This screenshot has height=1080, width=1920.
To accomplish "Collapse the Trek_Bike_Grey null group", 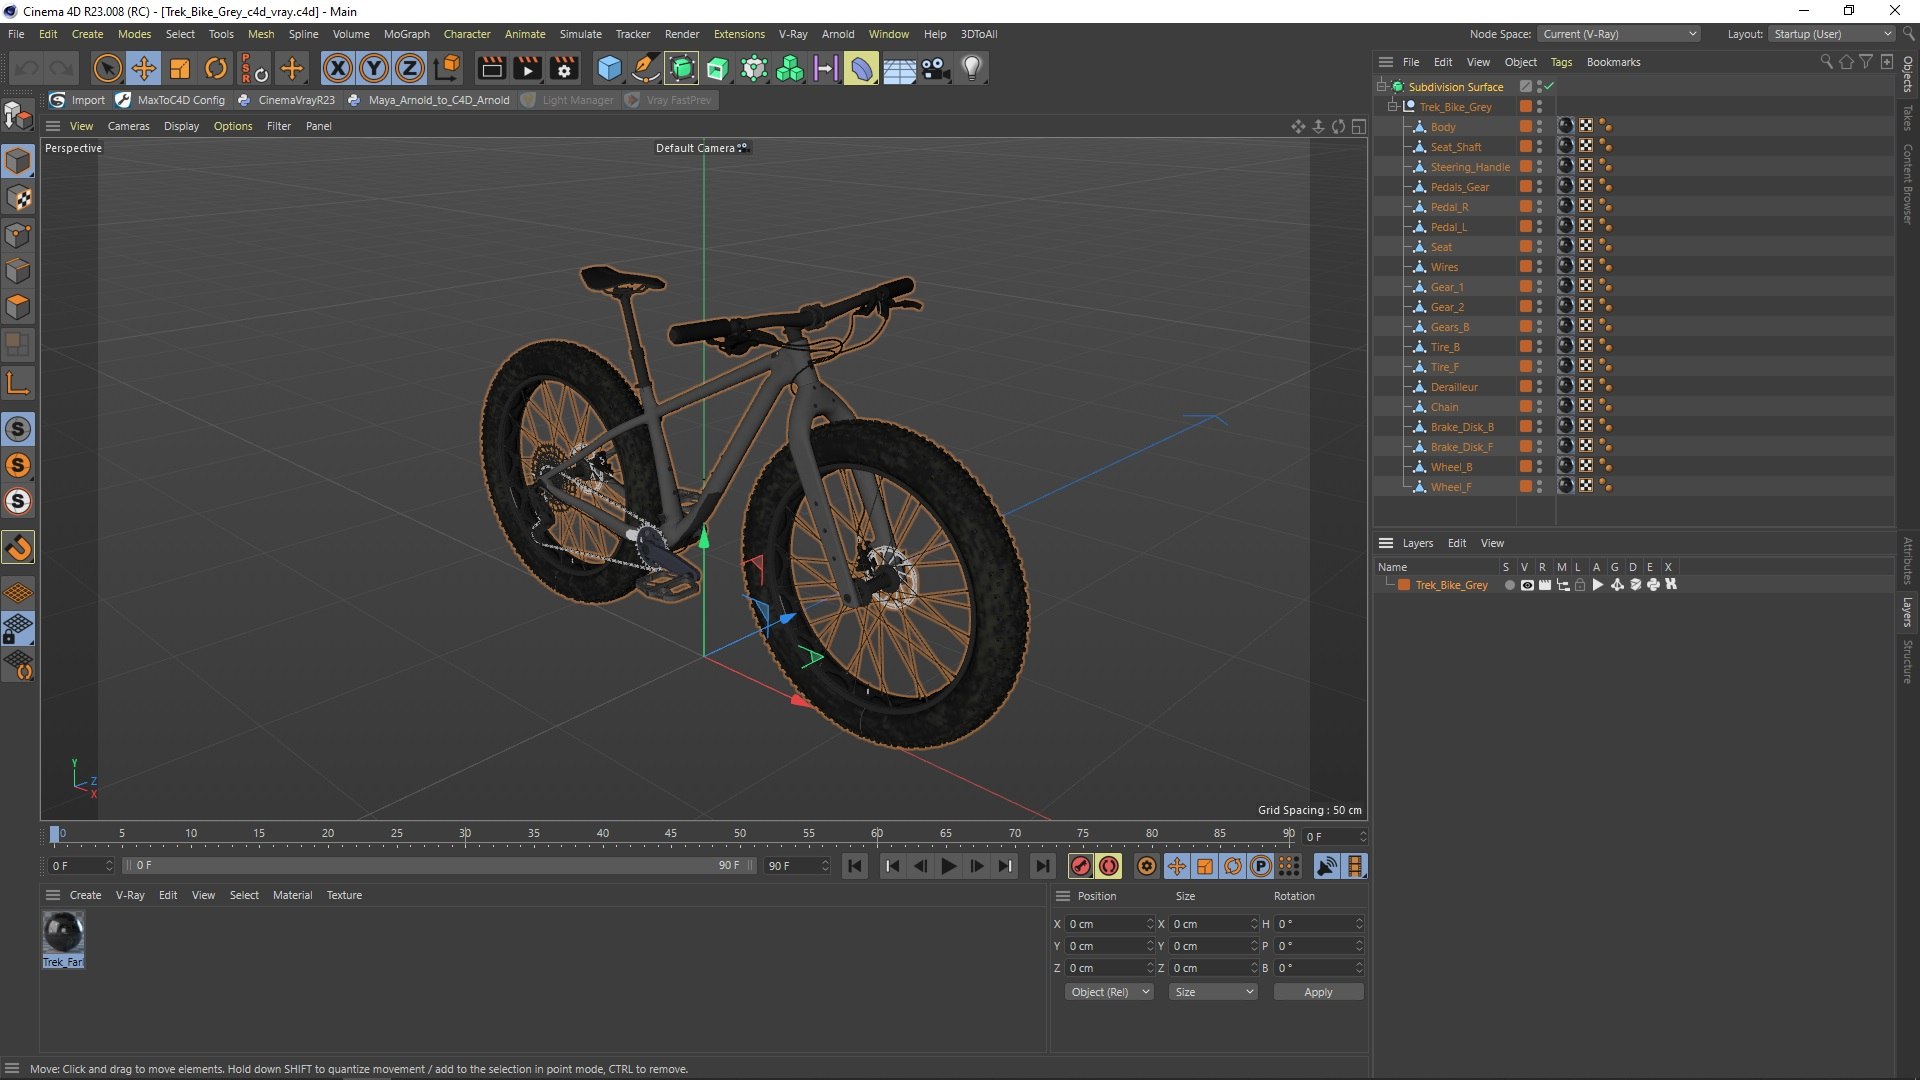I will (x=1392, y=107).
